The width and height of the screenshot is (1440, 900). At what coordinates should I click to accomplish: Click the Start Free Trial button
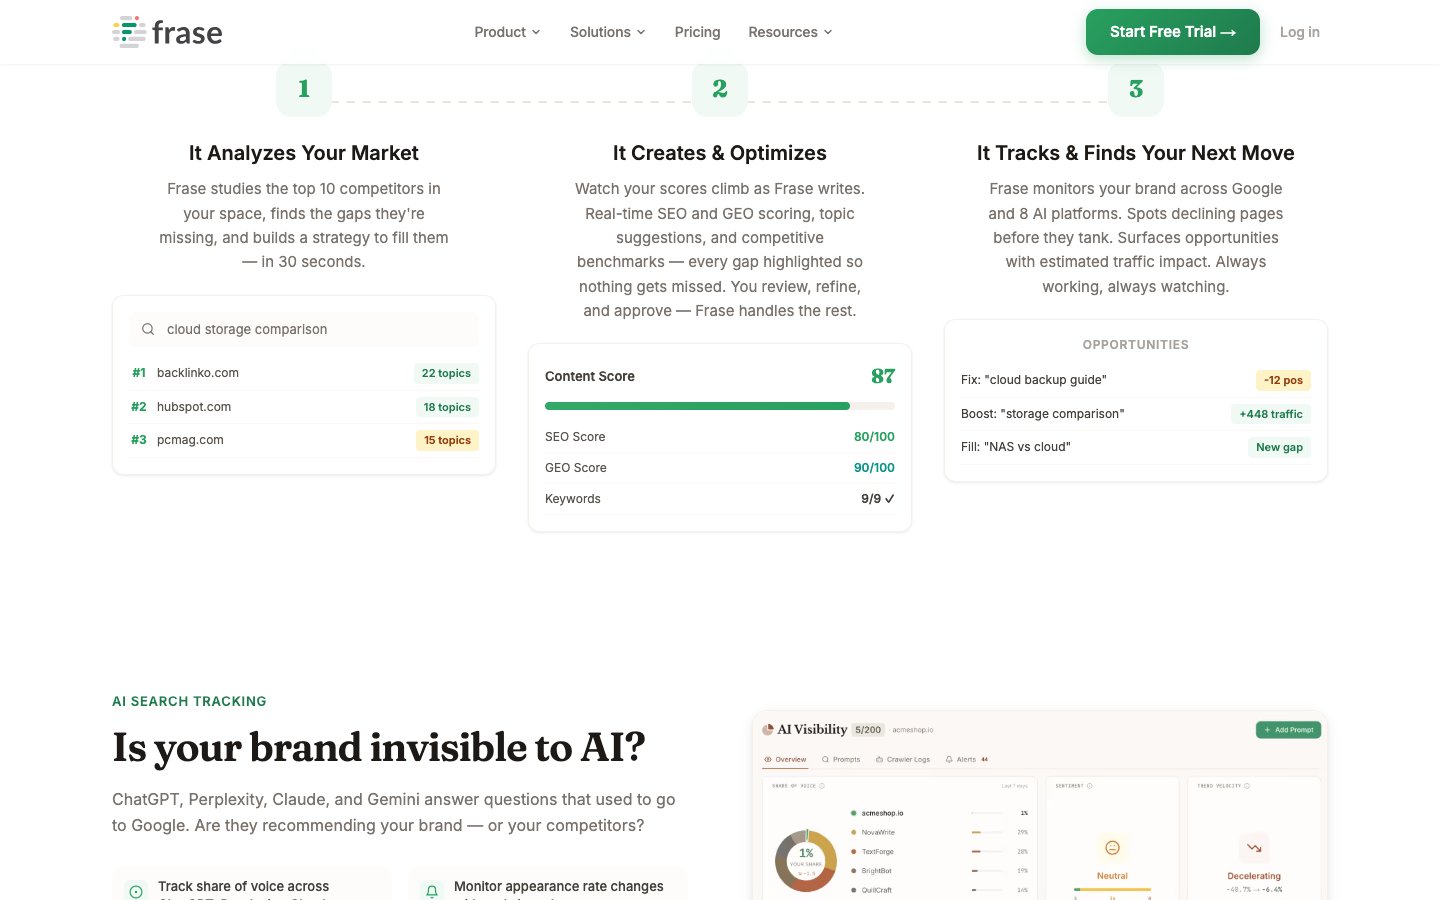tap(1172, 32)
